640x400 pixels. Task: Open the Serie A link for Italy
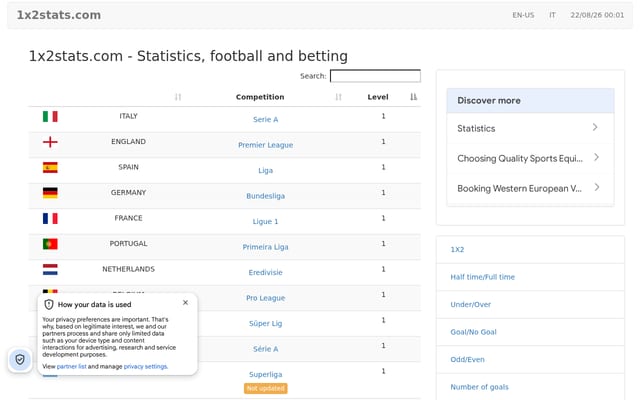click(x=265, y=120)
